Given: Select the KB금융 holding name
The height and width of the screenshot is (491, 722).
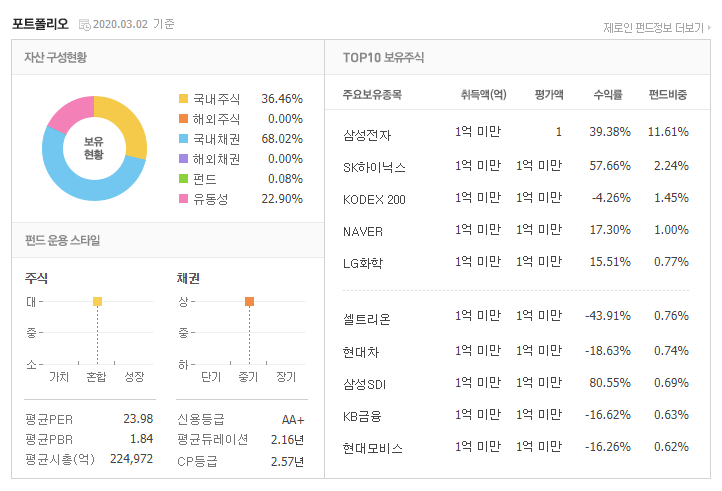Looking at the screenshot, I should pos(362,417).
